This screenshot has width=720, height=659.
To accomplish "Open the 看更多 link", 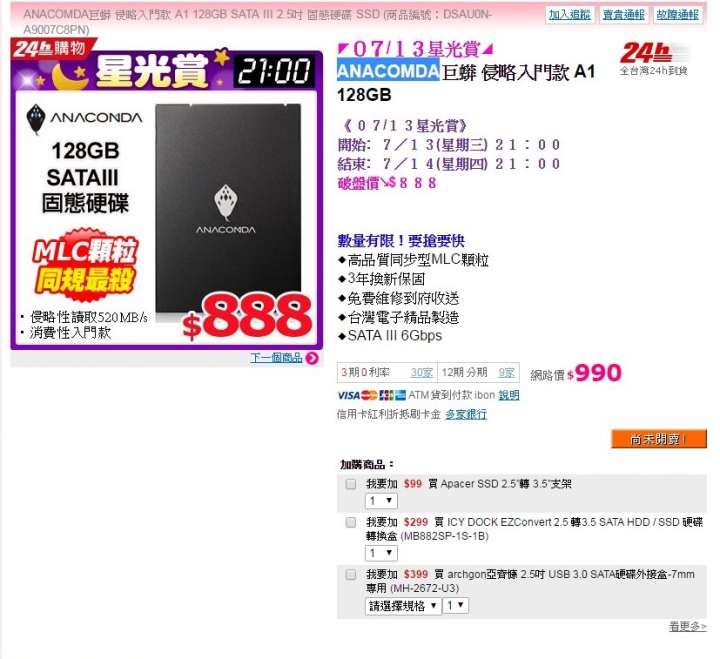I will point(687,626).
